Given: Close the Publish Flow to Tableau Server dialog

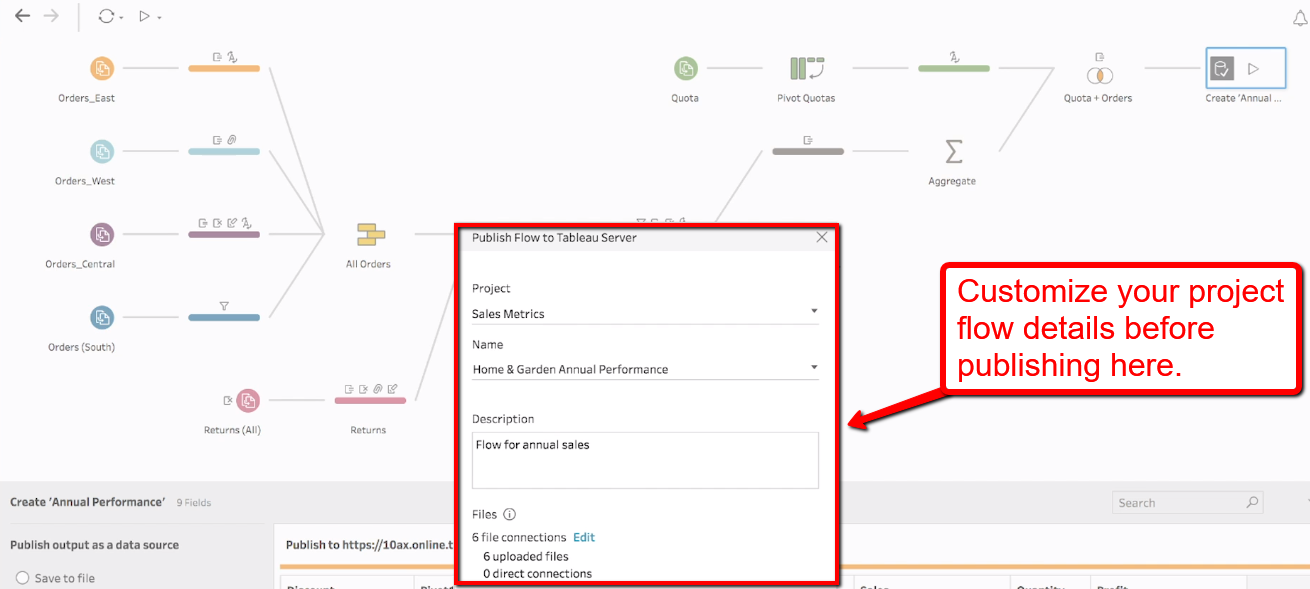Looking at the screenshot, I should 822,237.
